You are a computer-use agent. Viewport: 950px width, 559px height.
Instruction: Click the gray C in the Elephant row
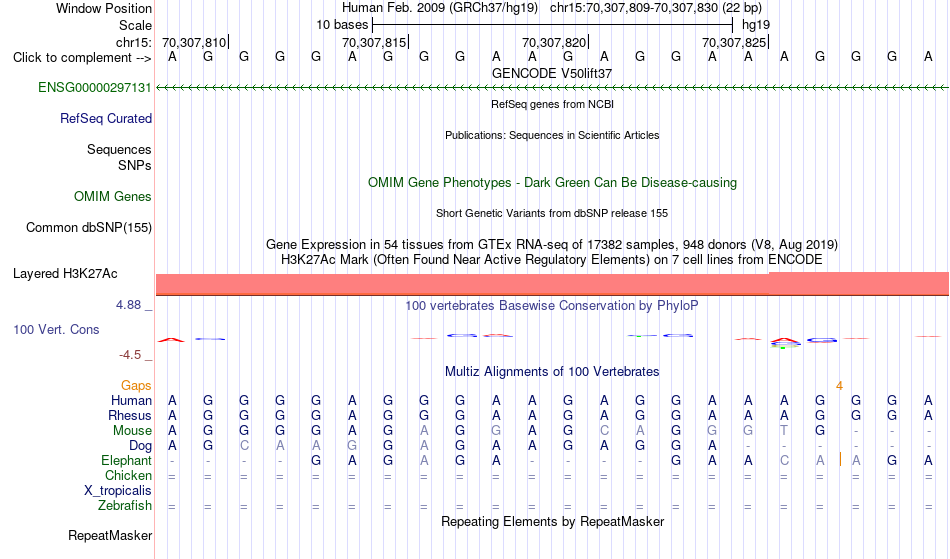tap(784, 461)
